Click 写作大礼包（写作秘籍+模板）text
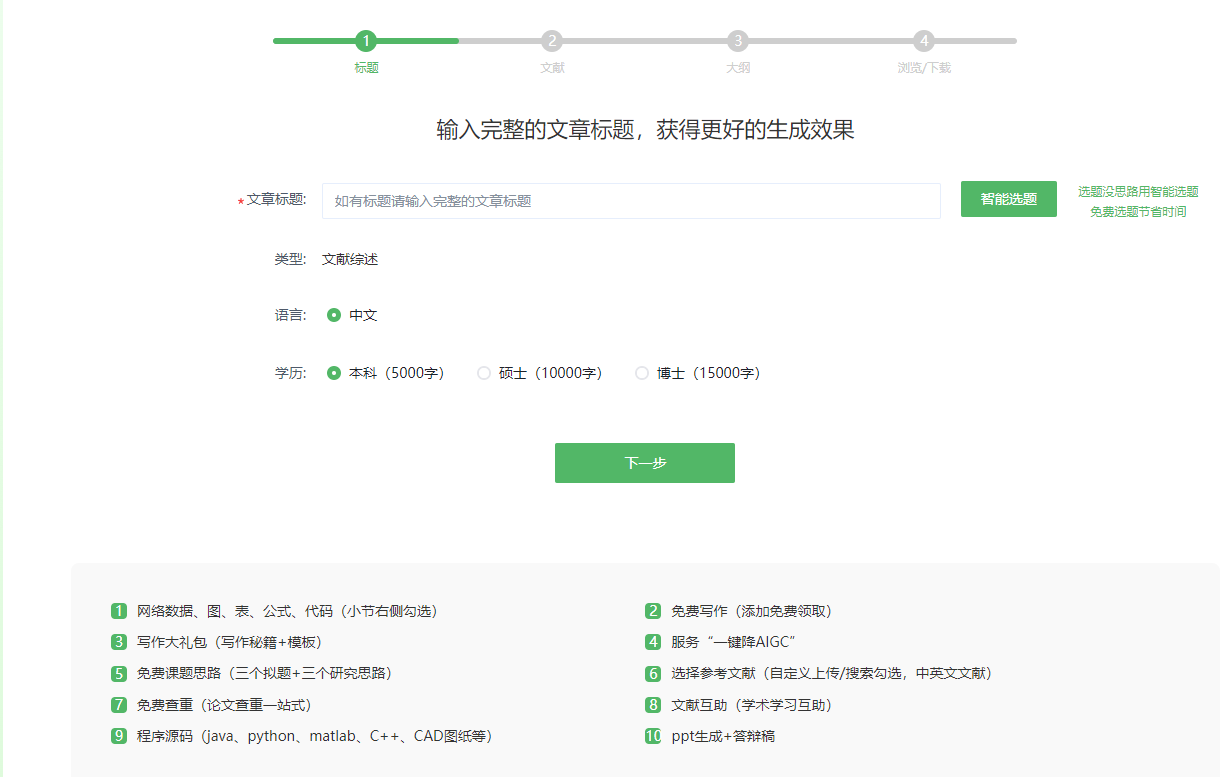Viewport: 1225px width, 777px height. pos(229,642)
